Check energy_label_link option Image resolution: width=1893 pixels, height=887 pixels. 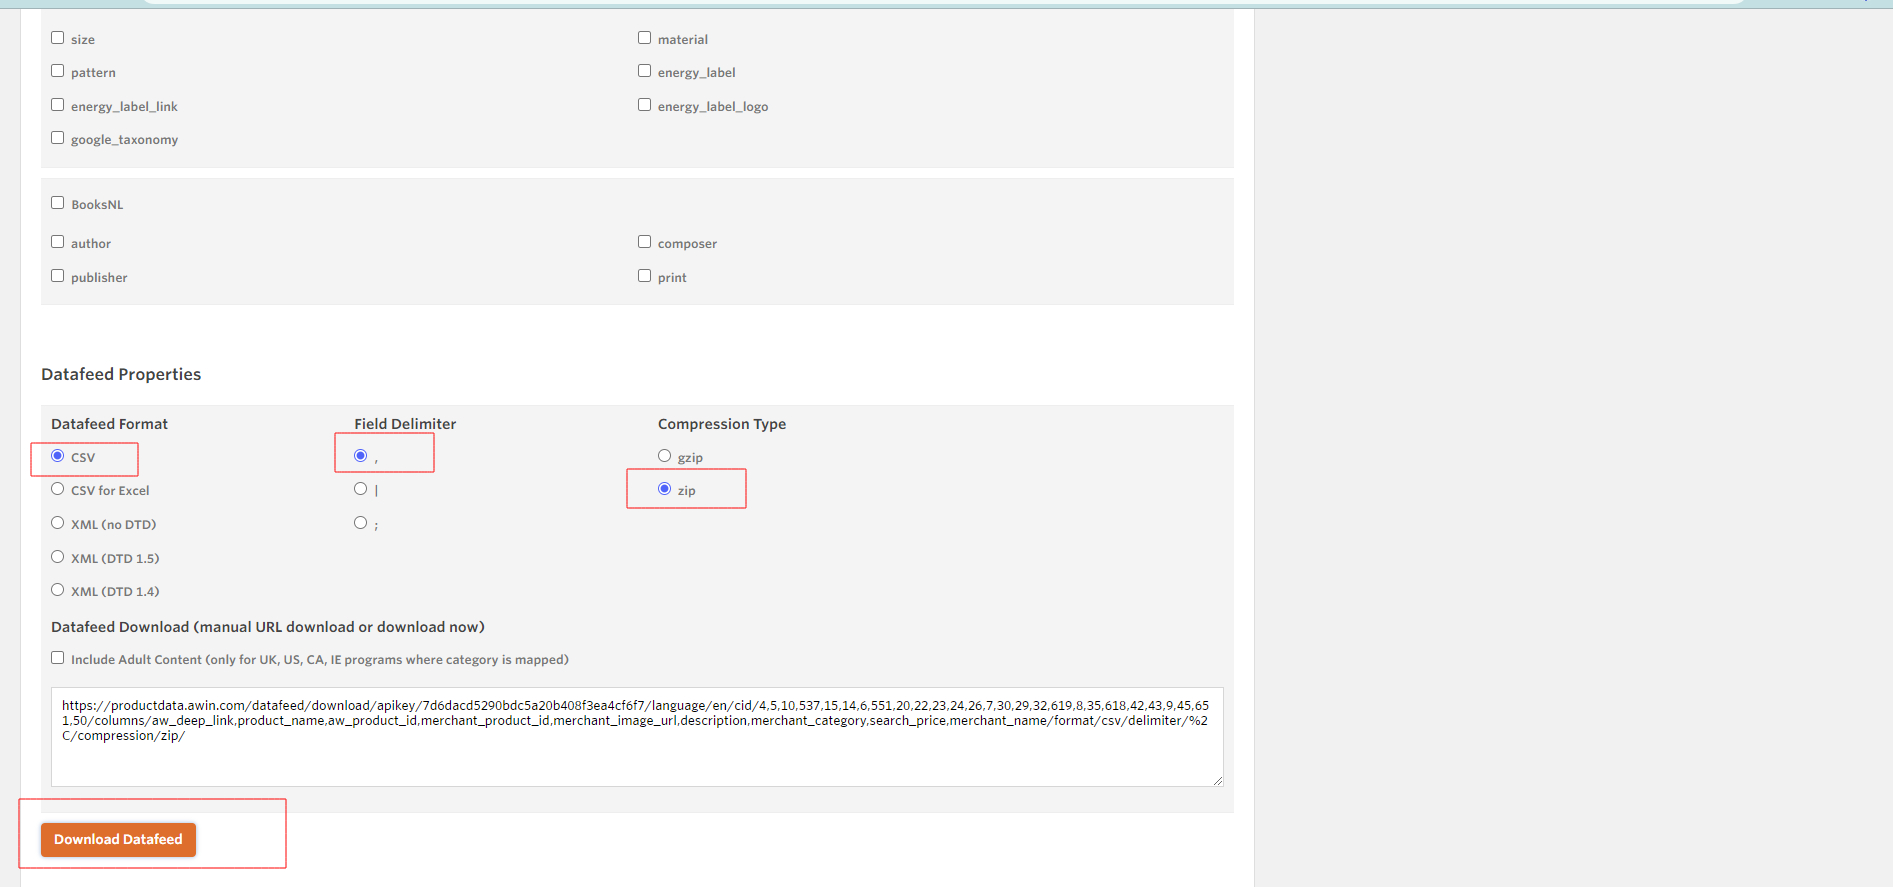58,105
